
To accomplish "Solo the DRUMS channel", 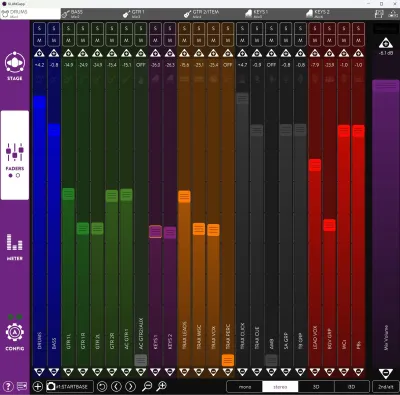I will pyautogui.click(x=39, y=28).
